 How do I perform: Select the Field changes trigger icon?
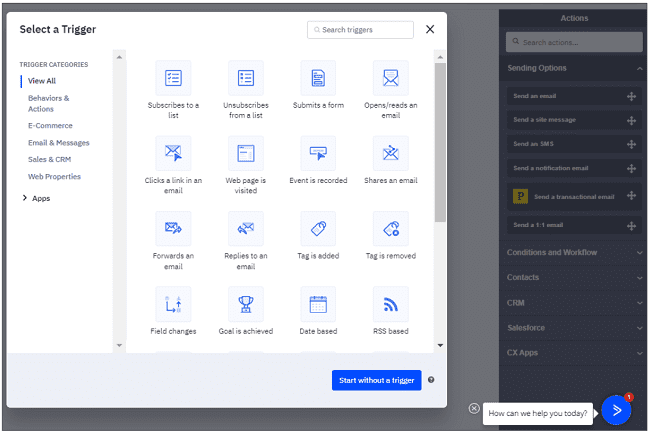coord(173,303)
